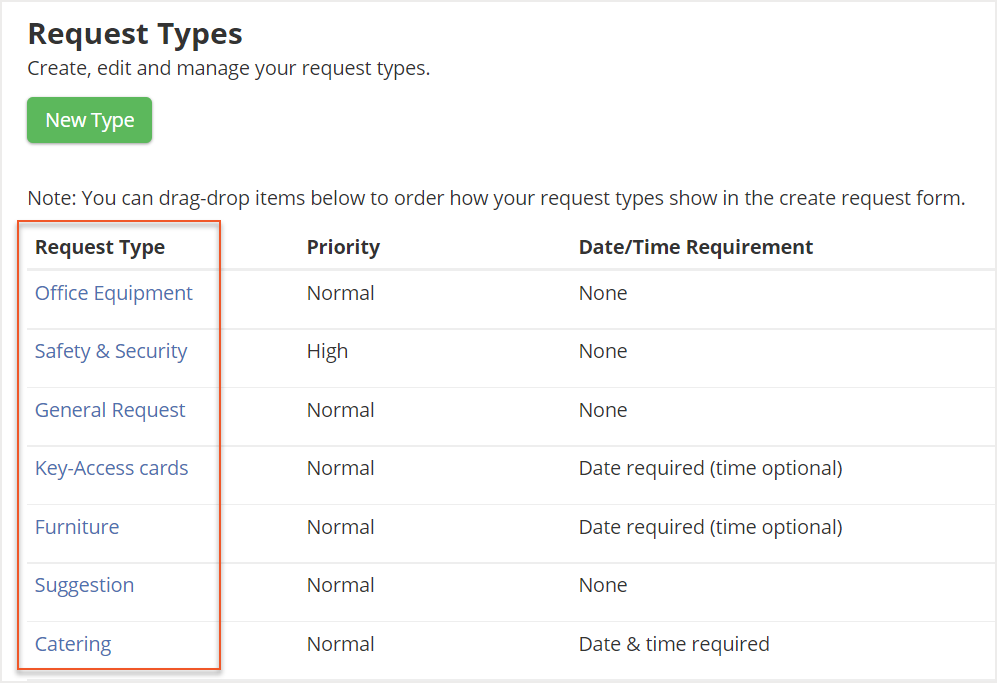
Task: Open the Key-Access cards request type
Action: pos(111,468)
